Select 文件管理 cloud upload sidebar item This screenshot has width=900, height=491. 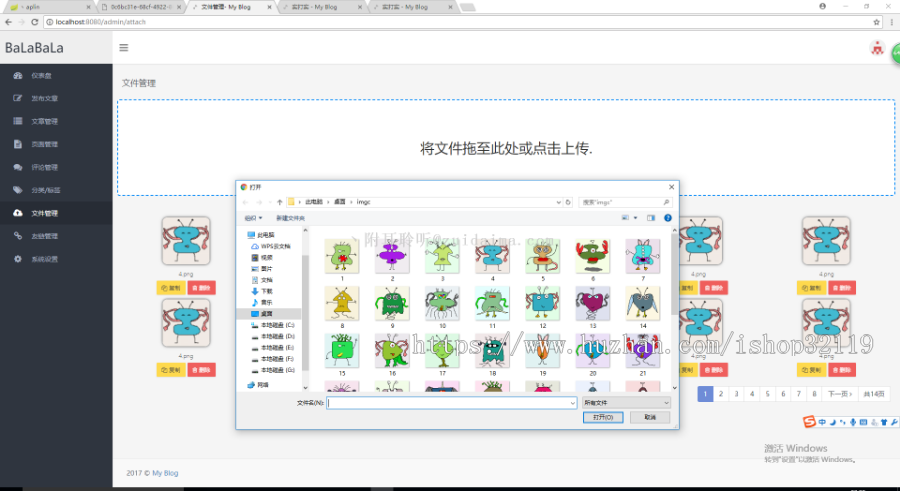(x=56, y=213)
